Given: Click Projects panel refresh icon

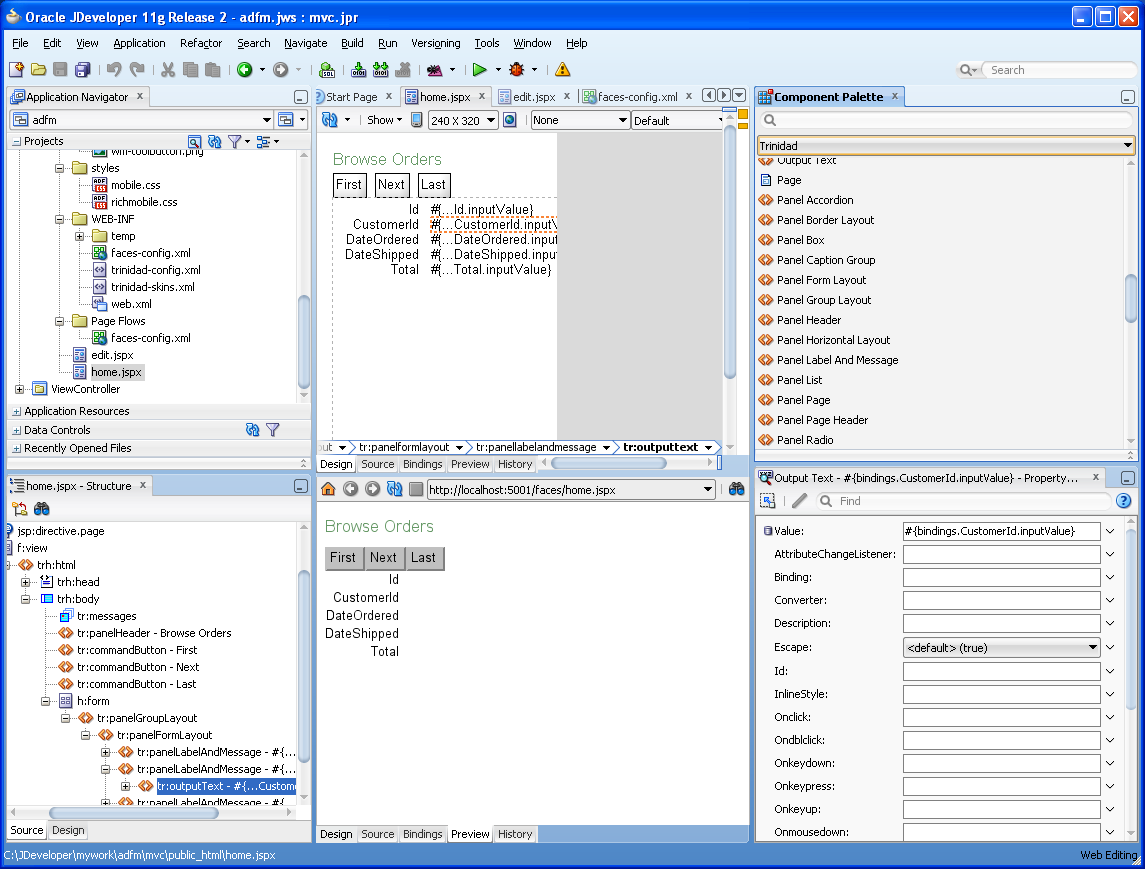Looking at the screenshot, I should click(x=215, y=141).
